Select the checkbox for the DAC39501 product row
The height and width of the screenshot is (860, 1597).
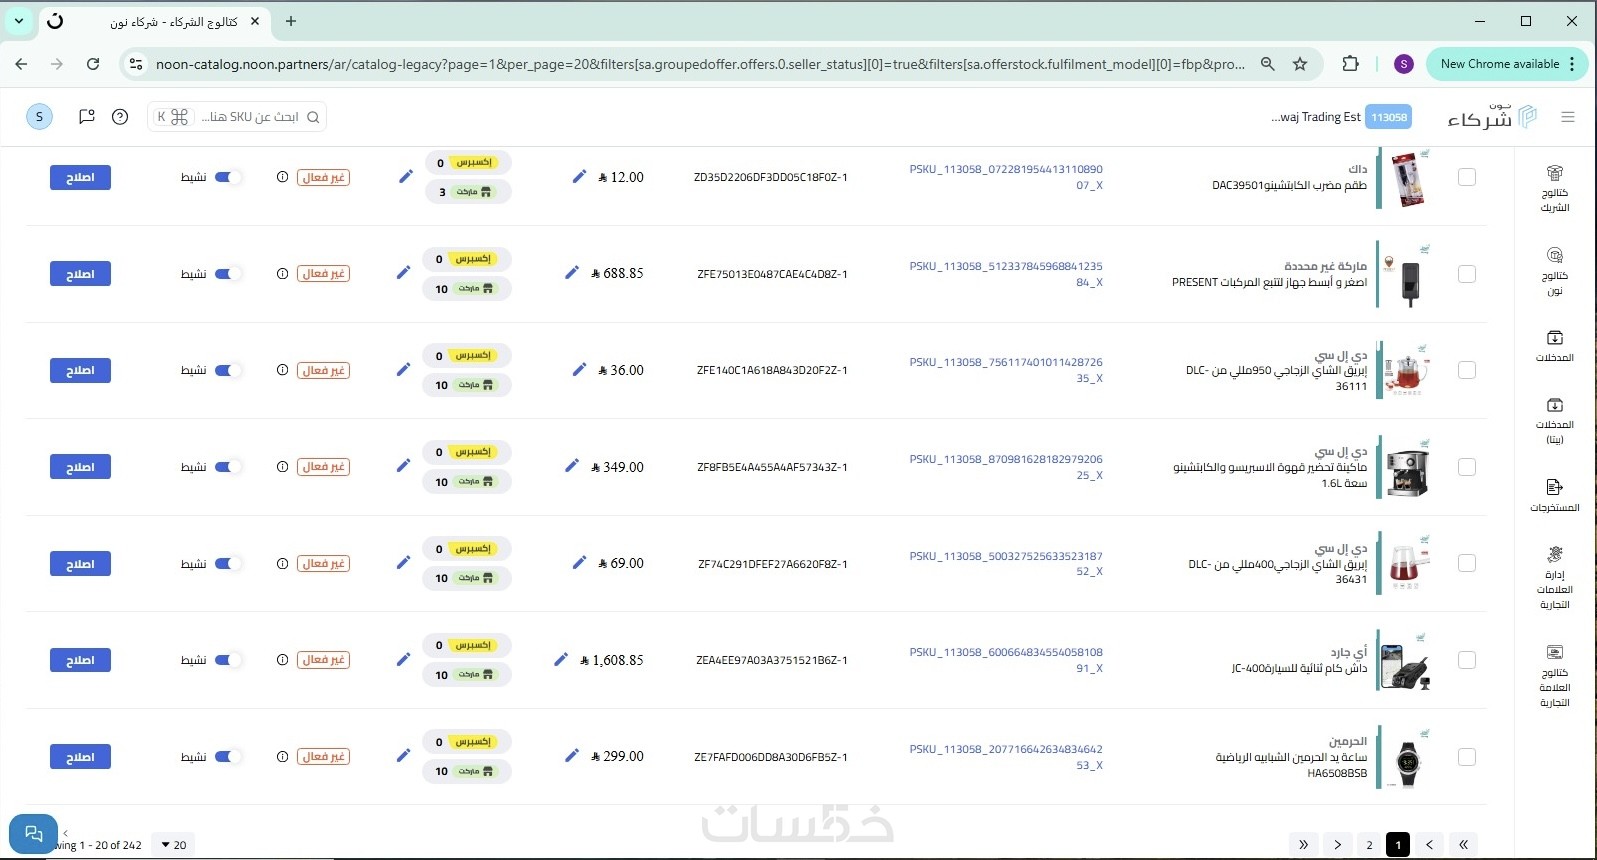click(1467, 177)
